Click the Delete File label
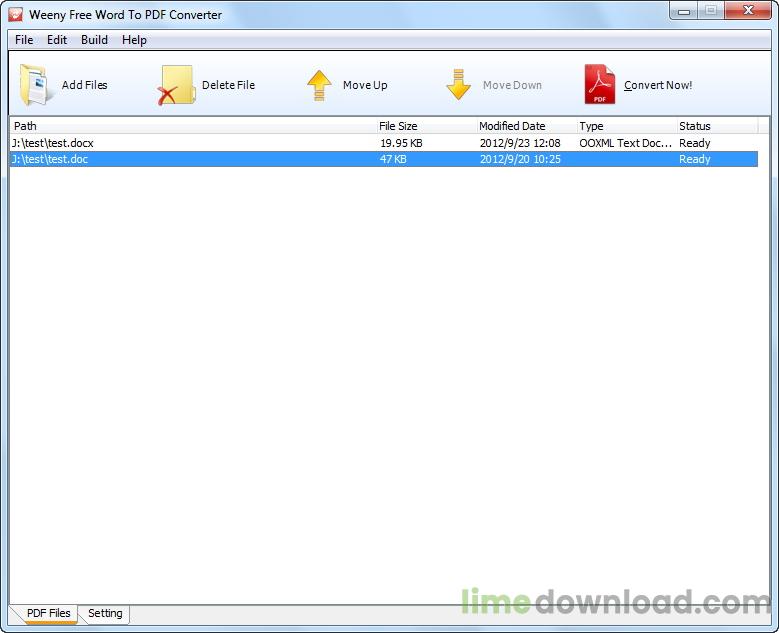 (x=228, y=85)
